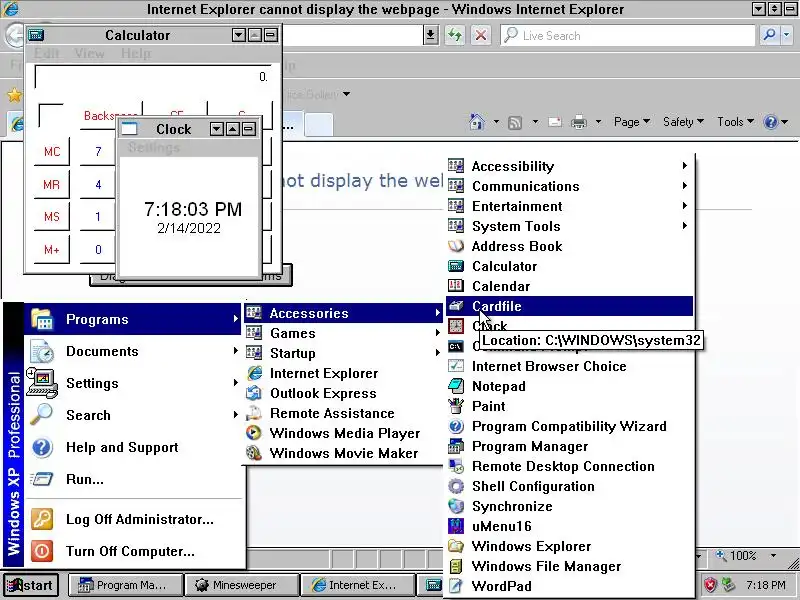The image size is (800, 600).
Task: Click the security shield tray icon
Action: (710, 585)
